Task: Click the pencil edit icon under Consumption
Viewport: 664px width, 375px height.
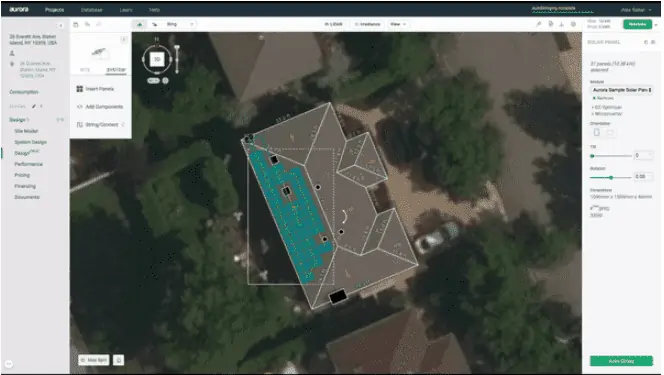Action: (34, 106)
